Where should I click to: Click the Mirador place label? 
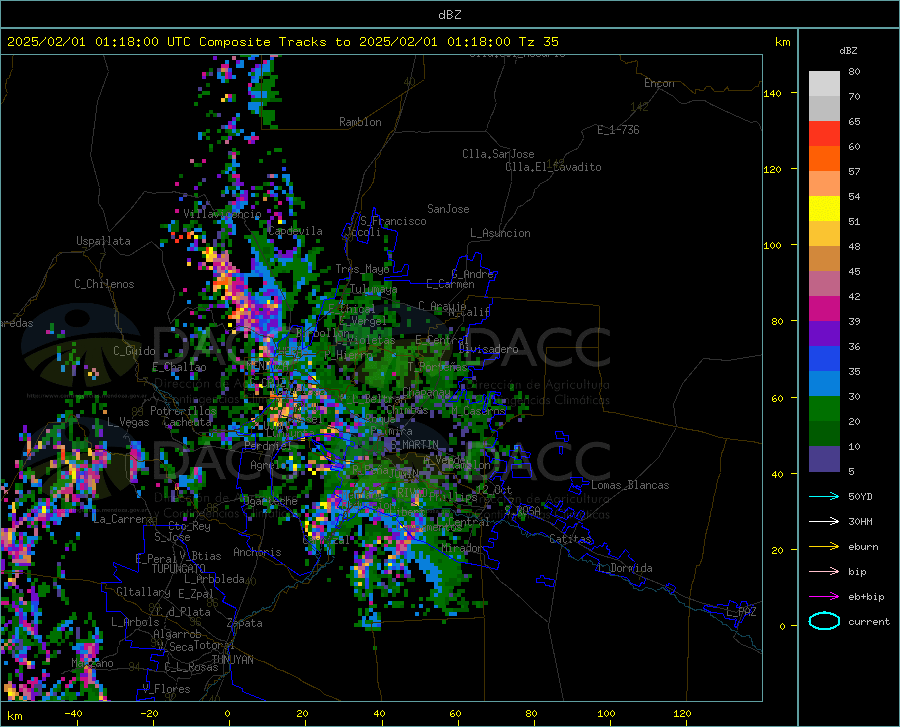(x=461, y=549)
